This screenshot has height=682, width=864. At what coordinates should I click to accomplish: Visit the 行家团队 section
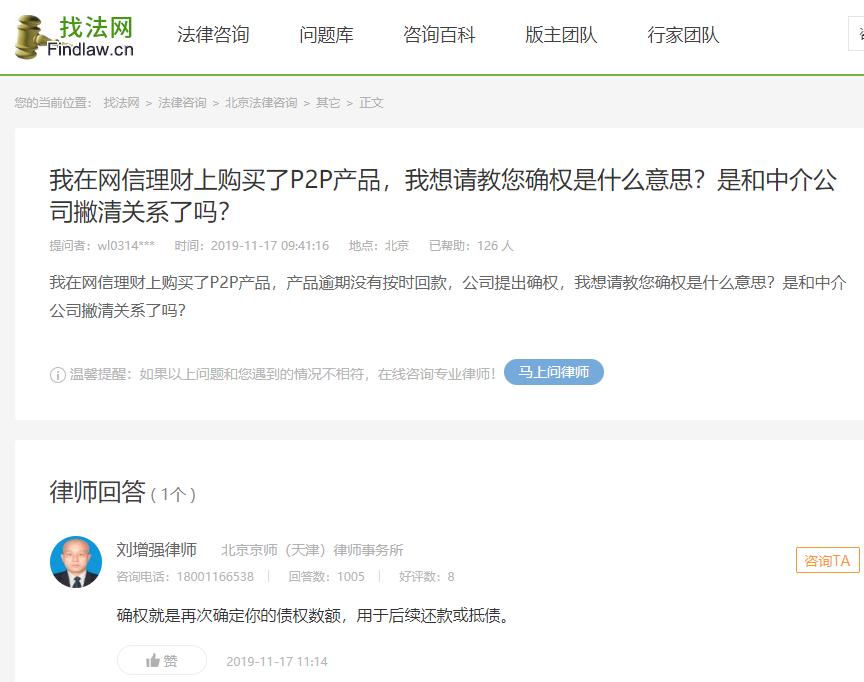click(685, 33)
